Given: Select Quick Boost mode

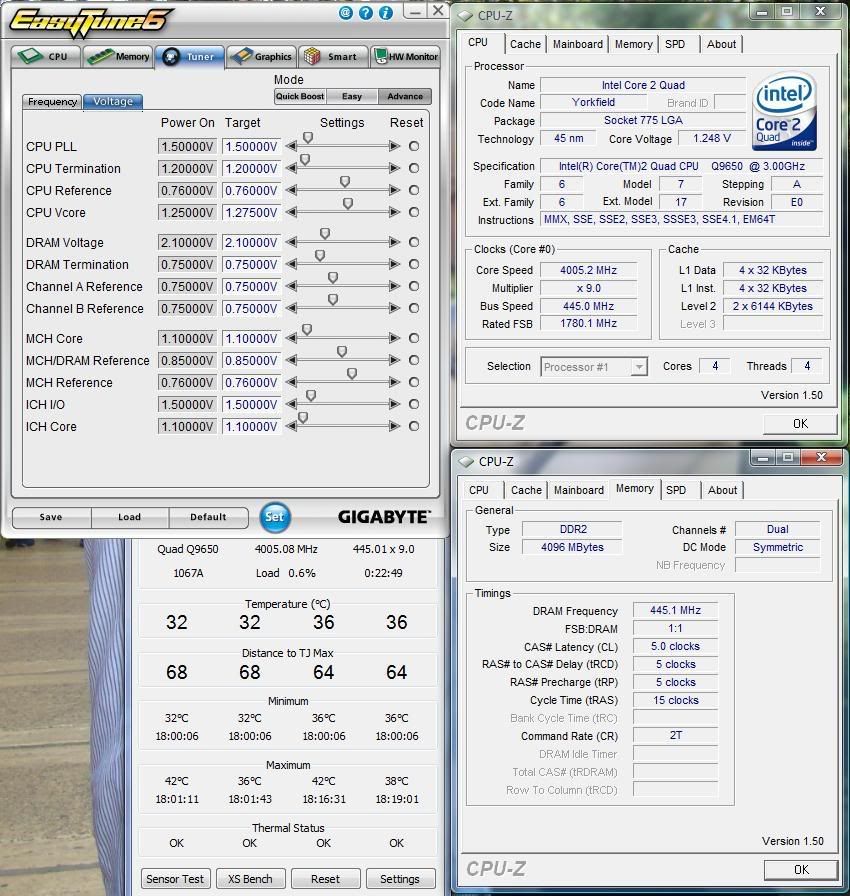Looking at the screenshot, I should (300, 96).
